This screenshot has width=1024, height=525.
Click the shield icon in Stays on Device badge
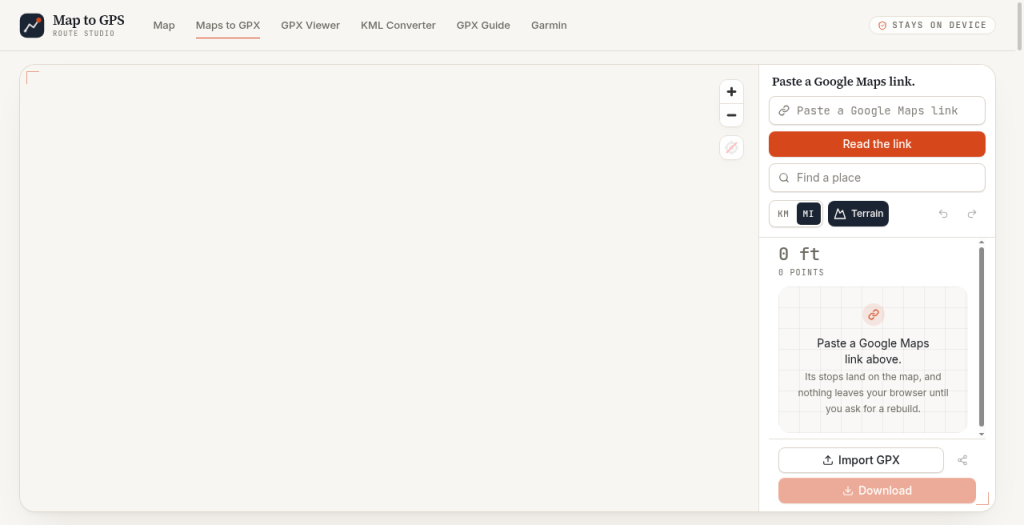click(x=882, y=25)
